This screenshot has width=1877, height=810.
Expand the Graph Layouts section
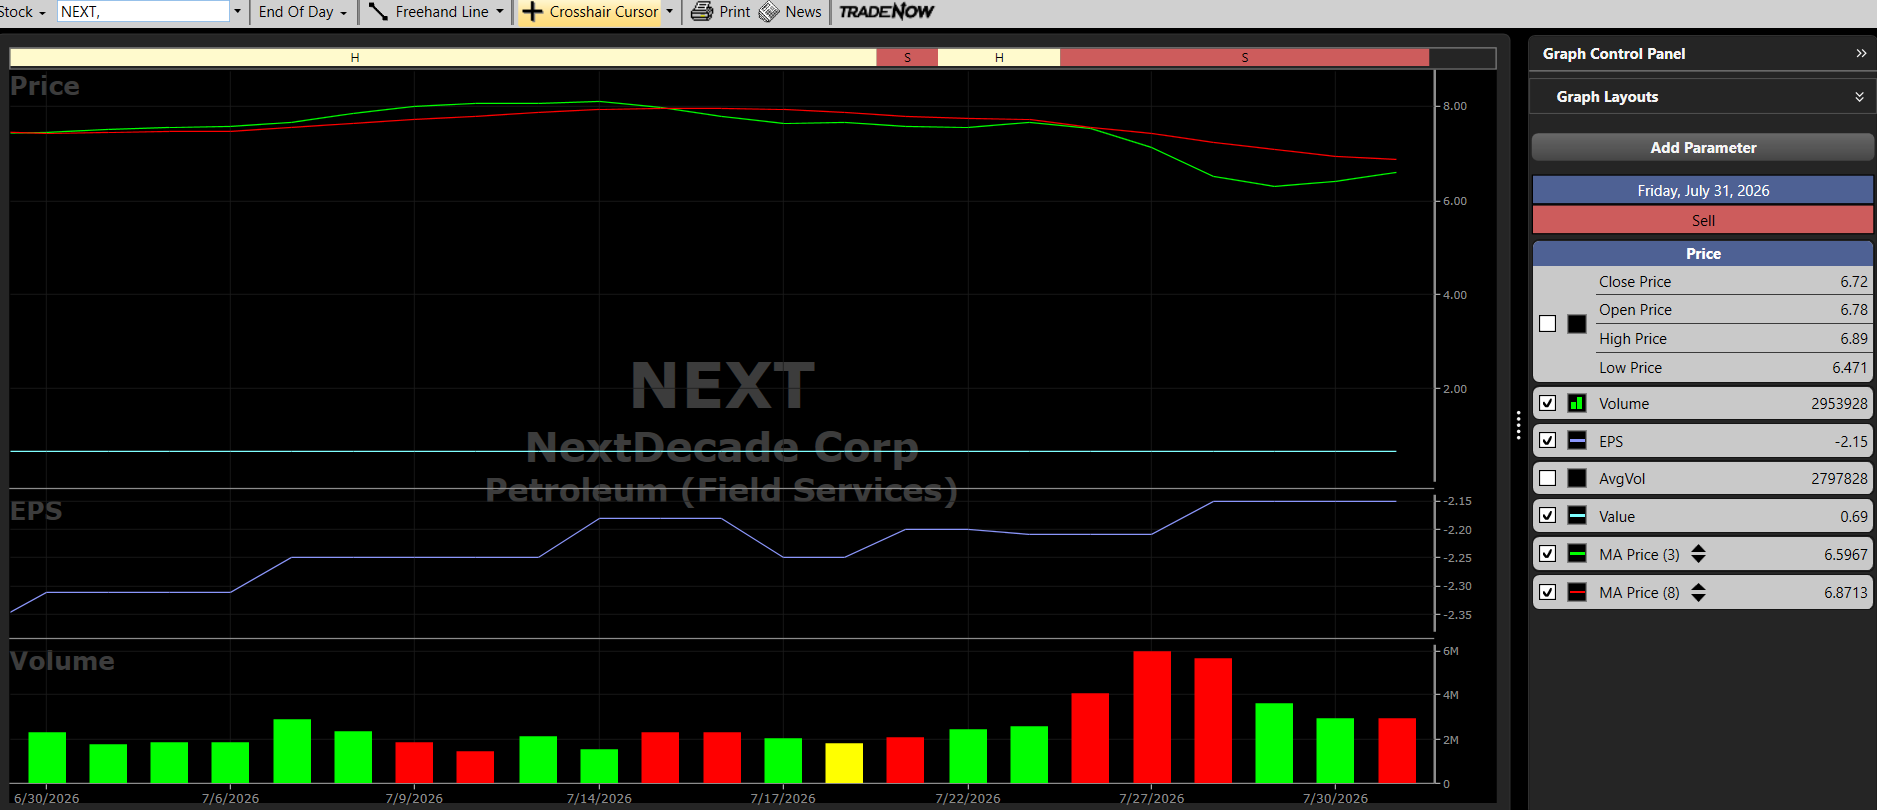(x=1859, y=97)
